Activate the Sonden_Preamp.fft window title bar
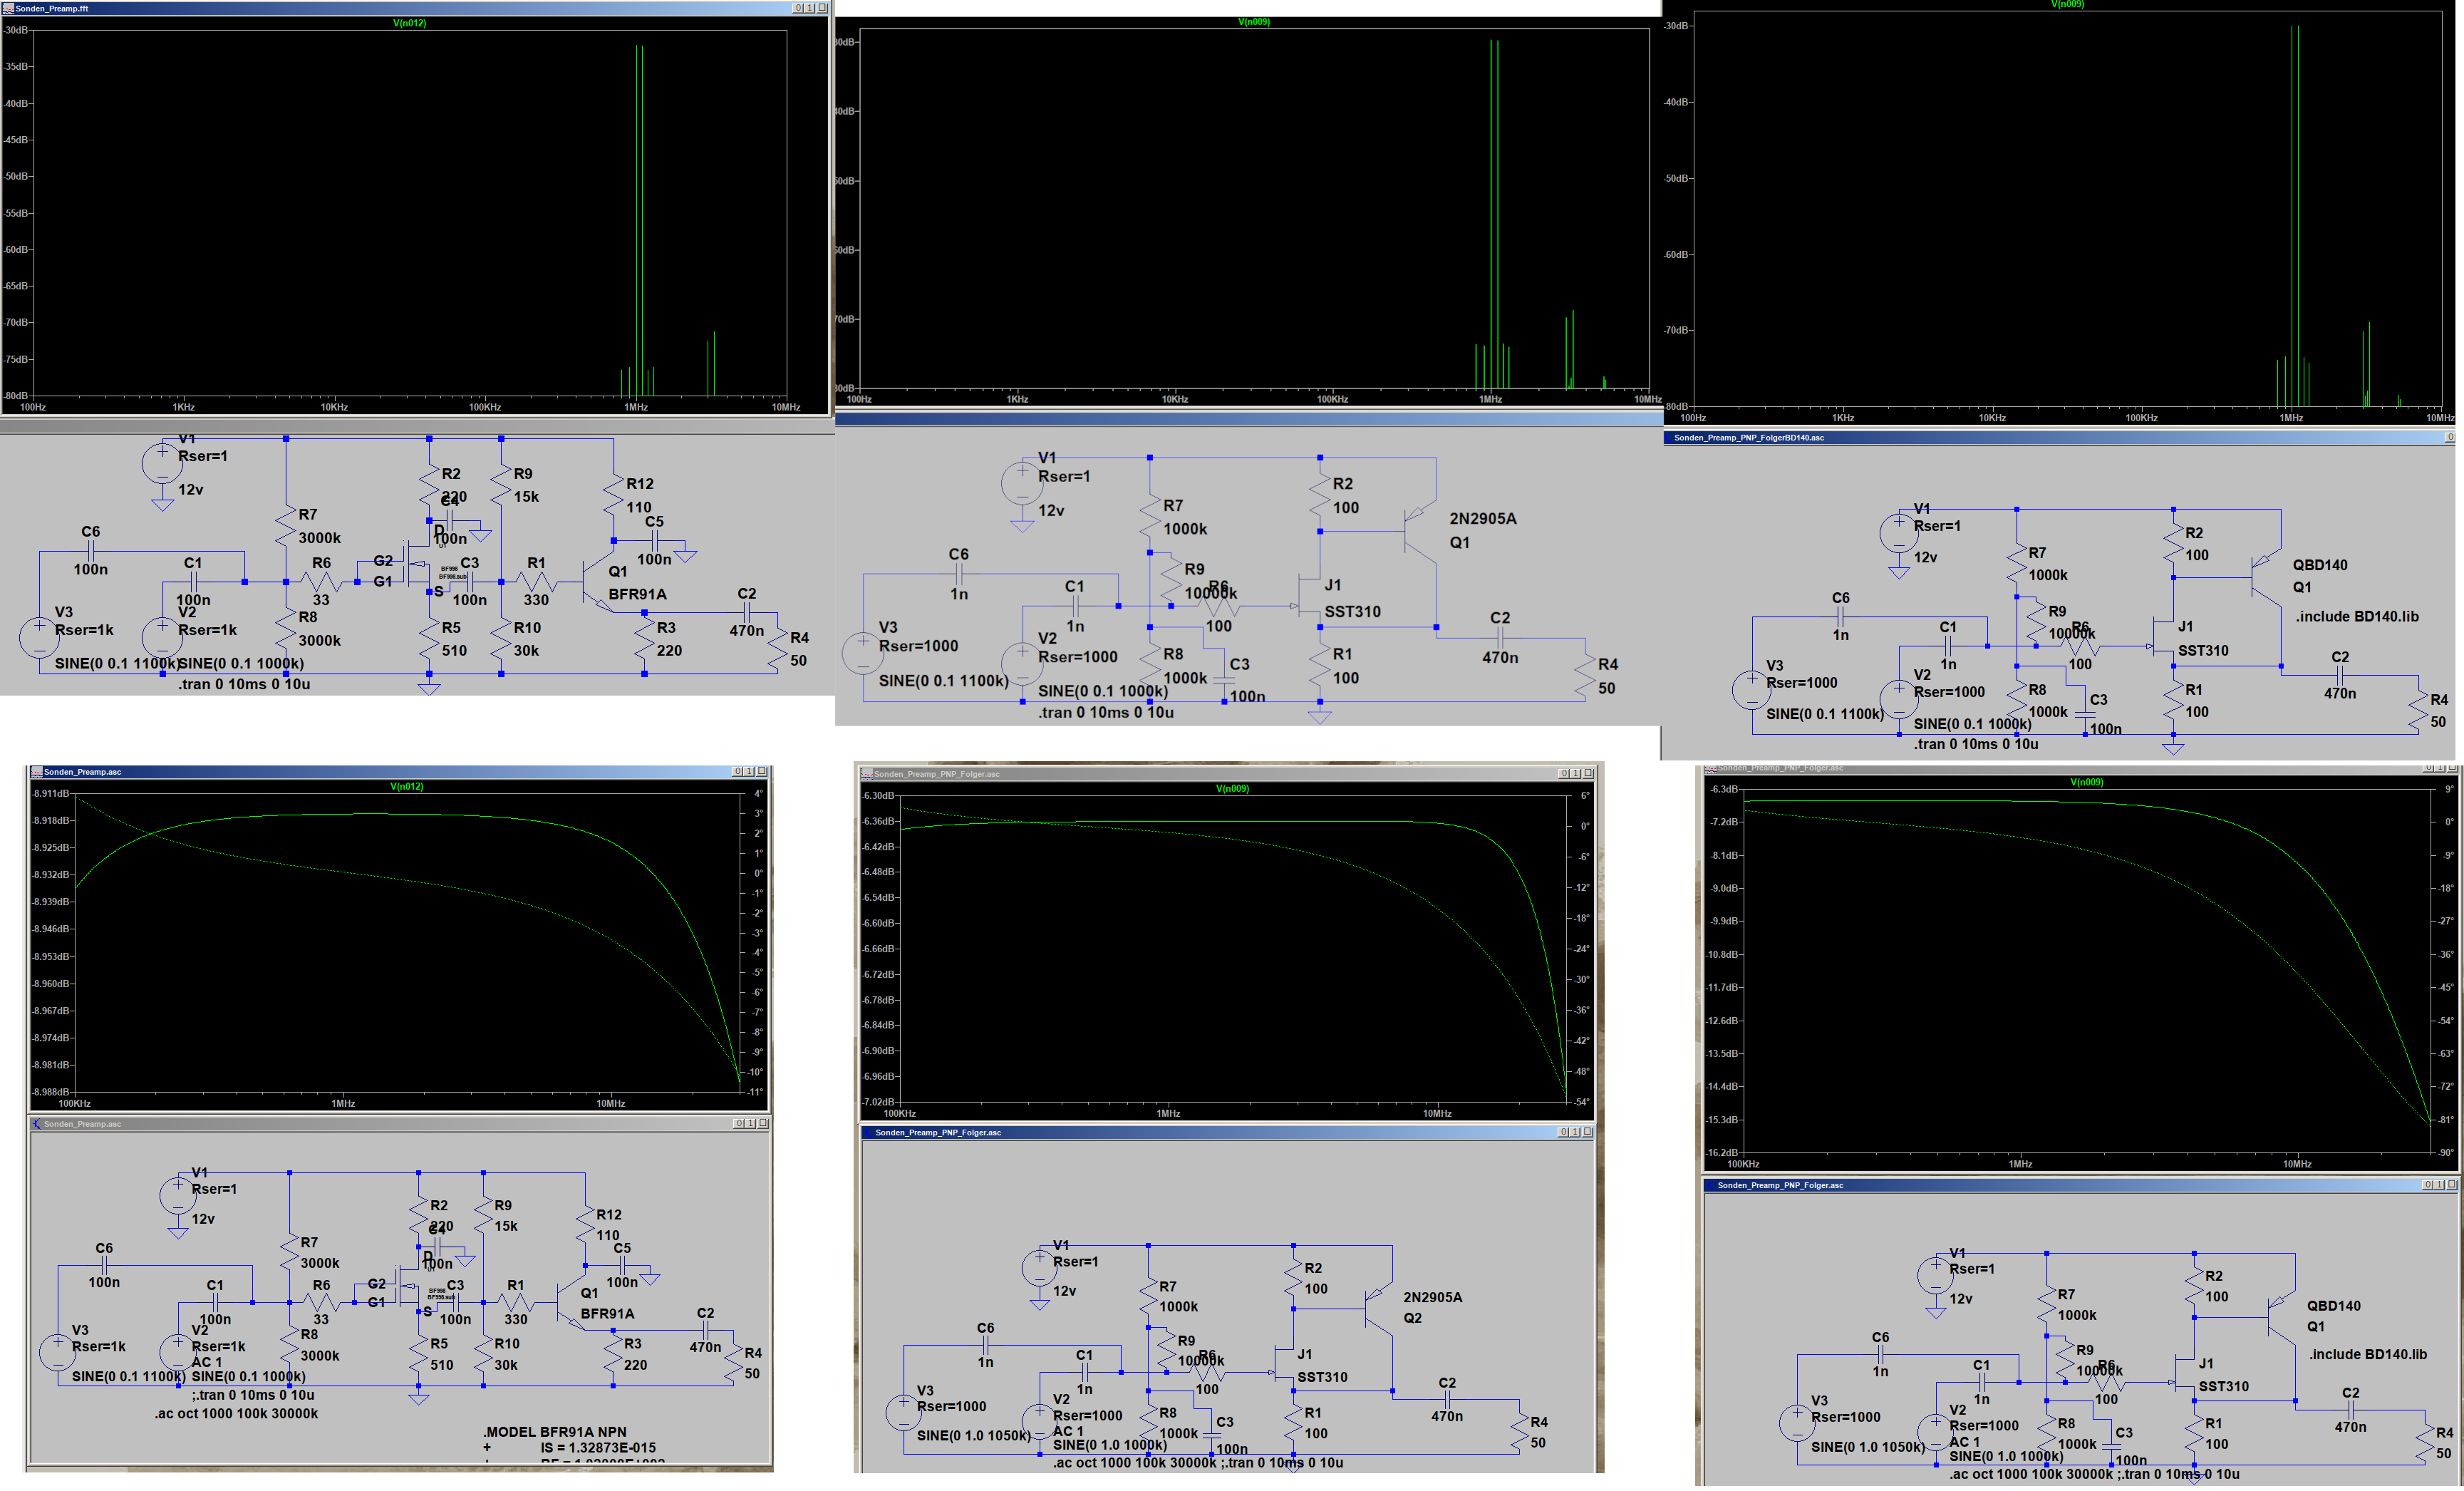2464x1491 pixels. [400, 8]
